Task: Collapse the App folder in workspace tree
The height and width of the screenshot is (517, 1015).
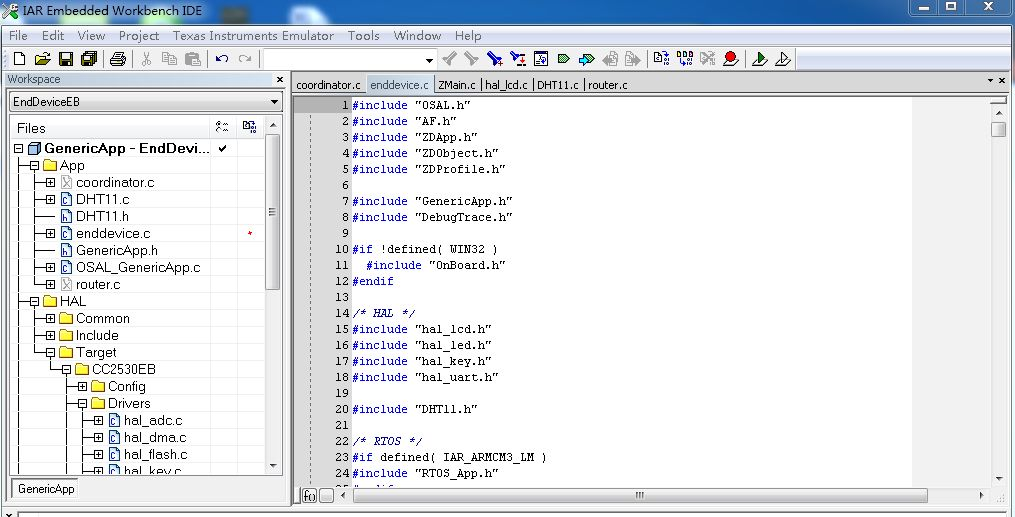Action: pos(34,166)
